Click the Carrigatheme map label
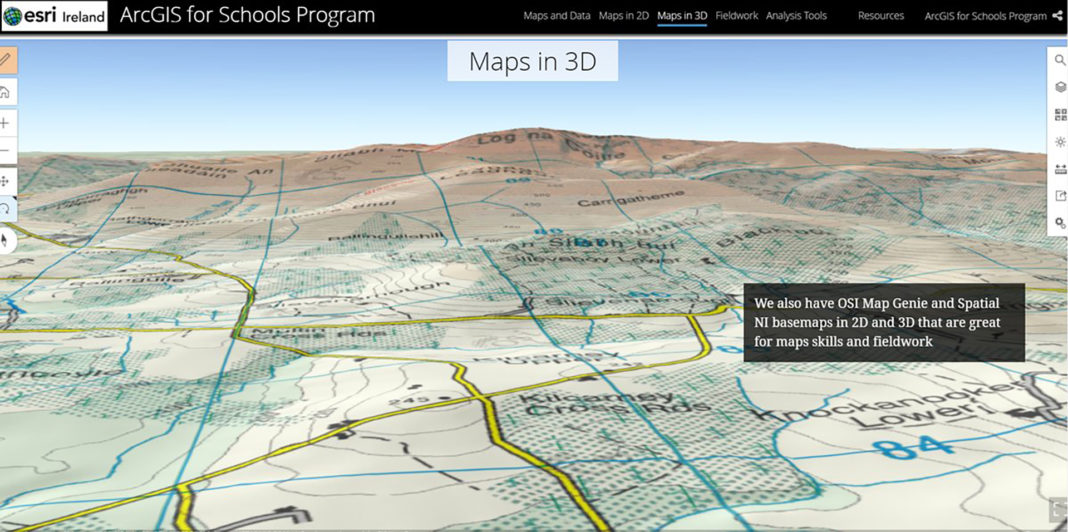Viewport: 1068px width, 532px height. point(633,199)
